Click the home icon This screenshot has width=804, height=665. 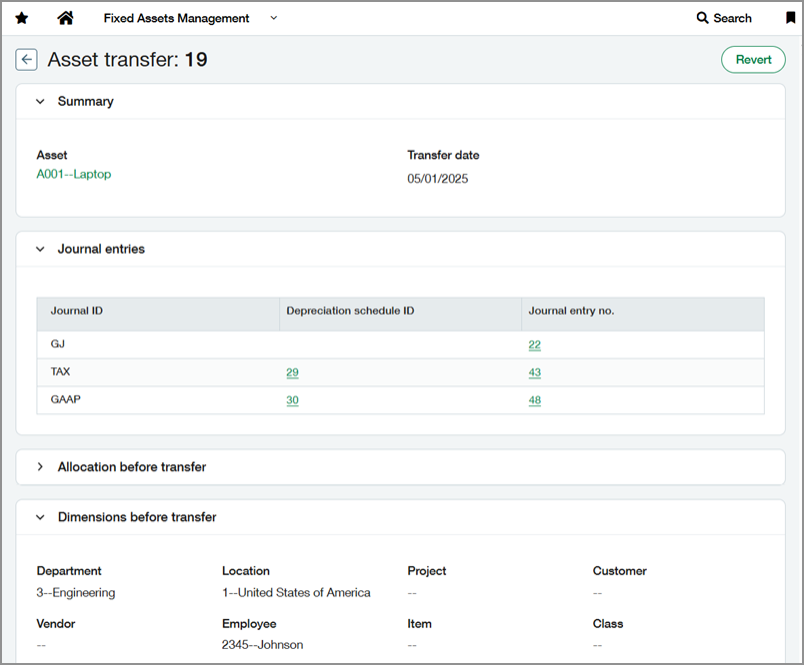pyautogui.click(x=65, y=17)
